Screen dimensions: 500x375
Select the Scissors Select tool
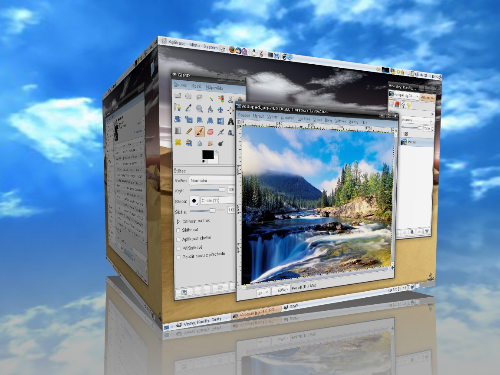point(230,99)
